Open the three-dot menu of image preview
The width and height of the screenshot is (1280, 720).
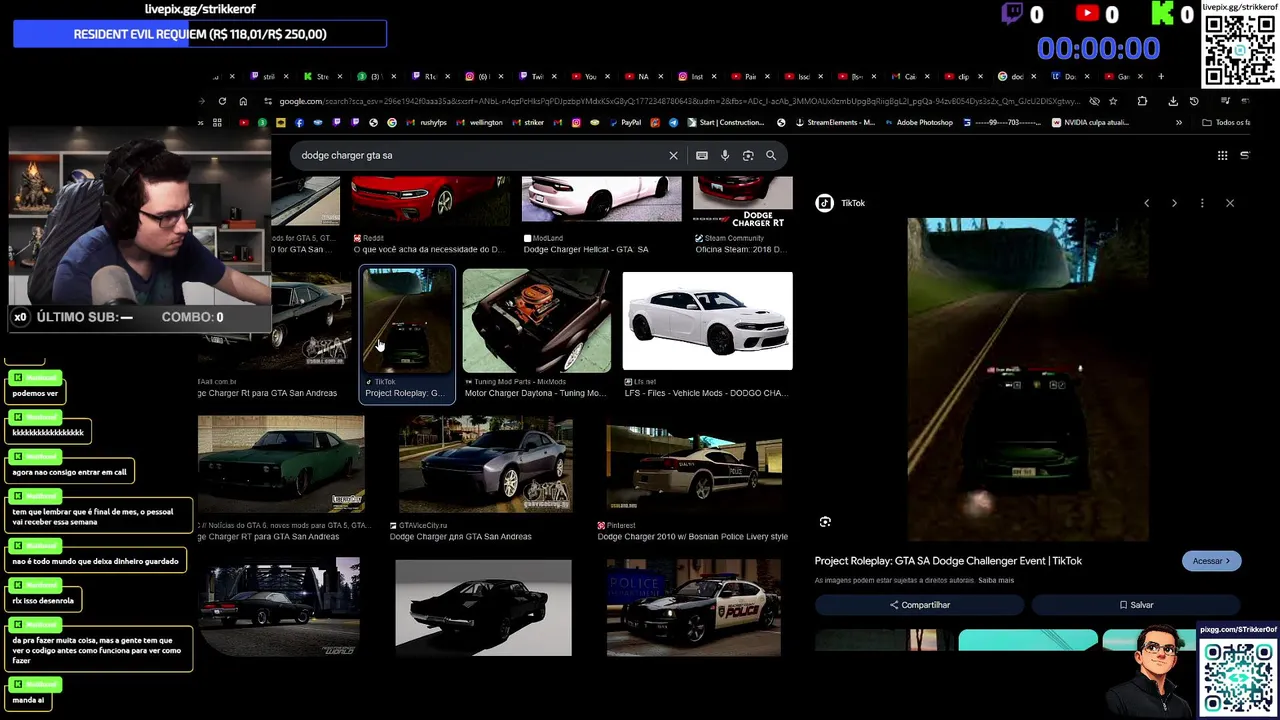[1202, 203]
